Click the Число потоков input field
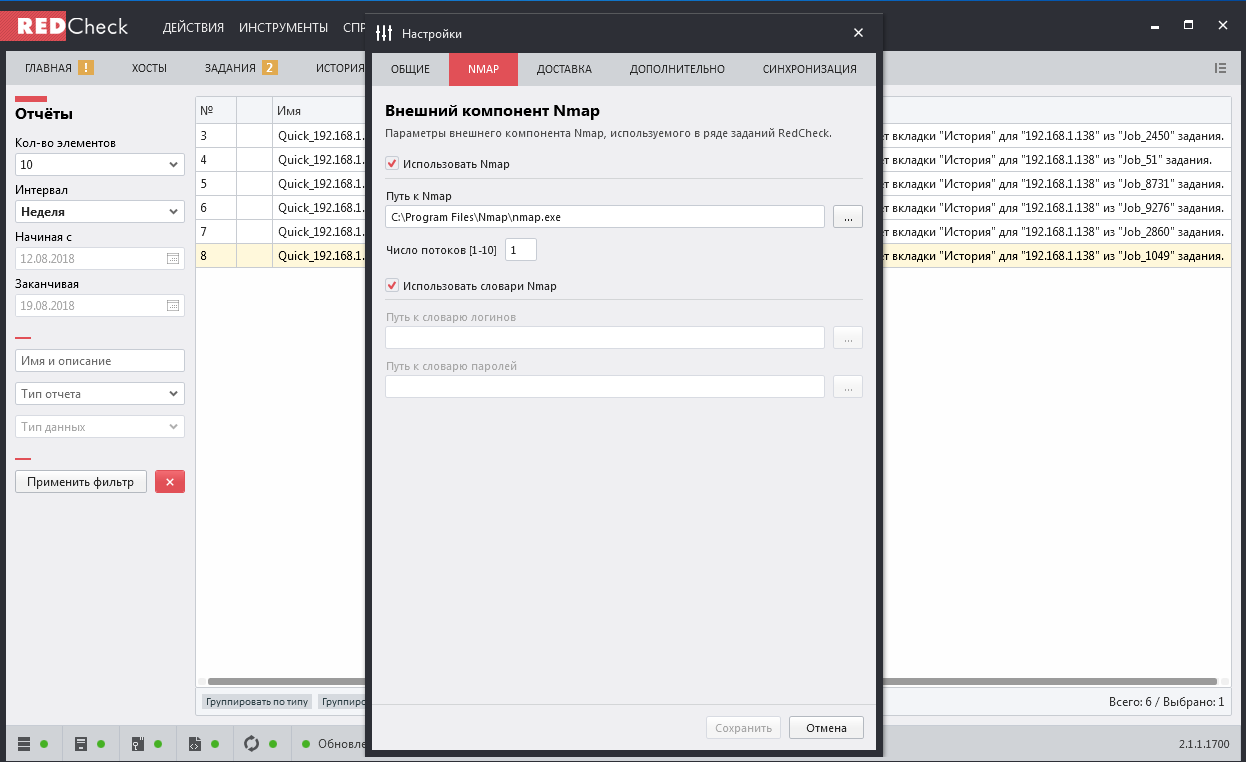The image size is (1246, 762). click(521, 250)
